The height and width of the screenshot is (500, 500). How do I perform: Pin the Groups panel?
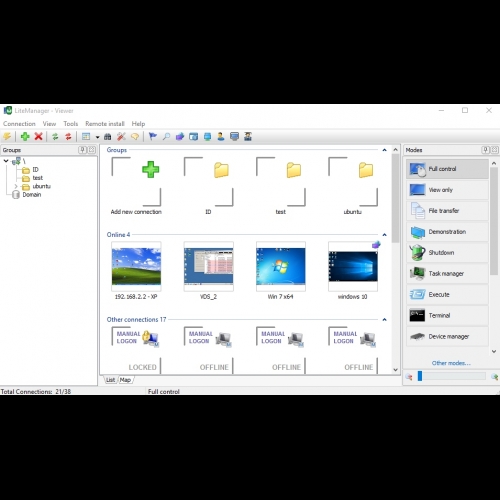[x=82, y=150]
